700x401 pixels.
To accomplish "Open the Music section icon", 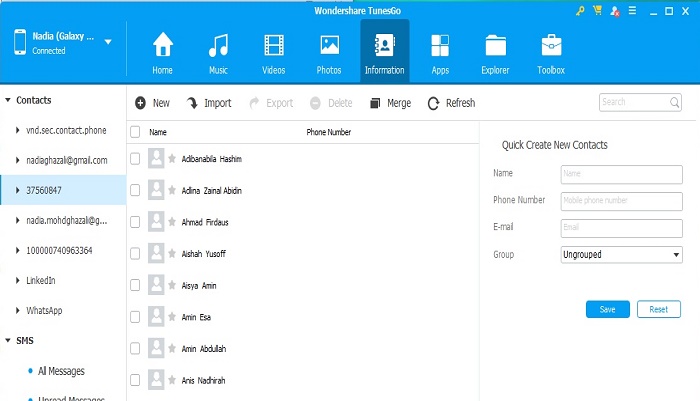I will 218,46.
